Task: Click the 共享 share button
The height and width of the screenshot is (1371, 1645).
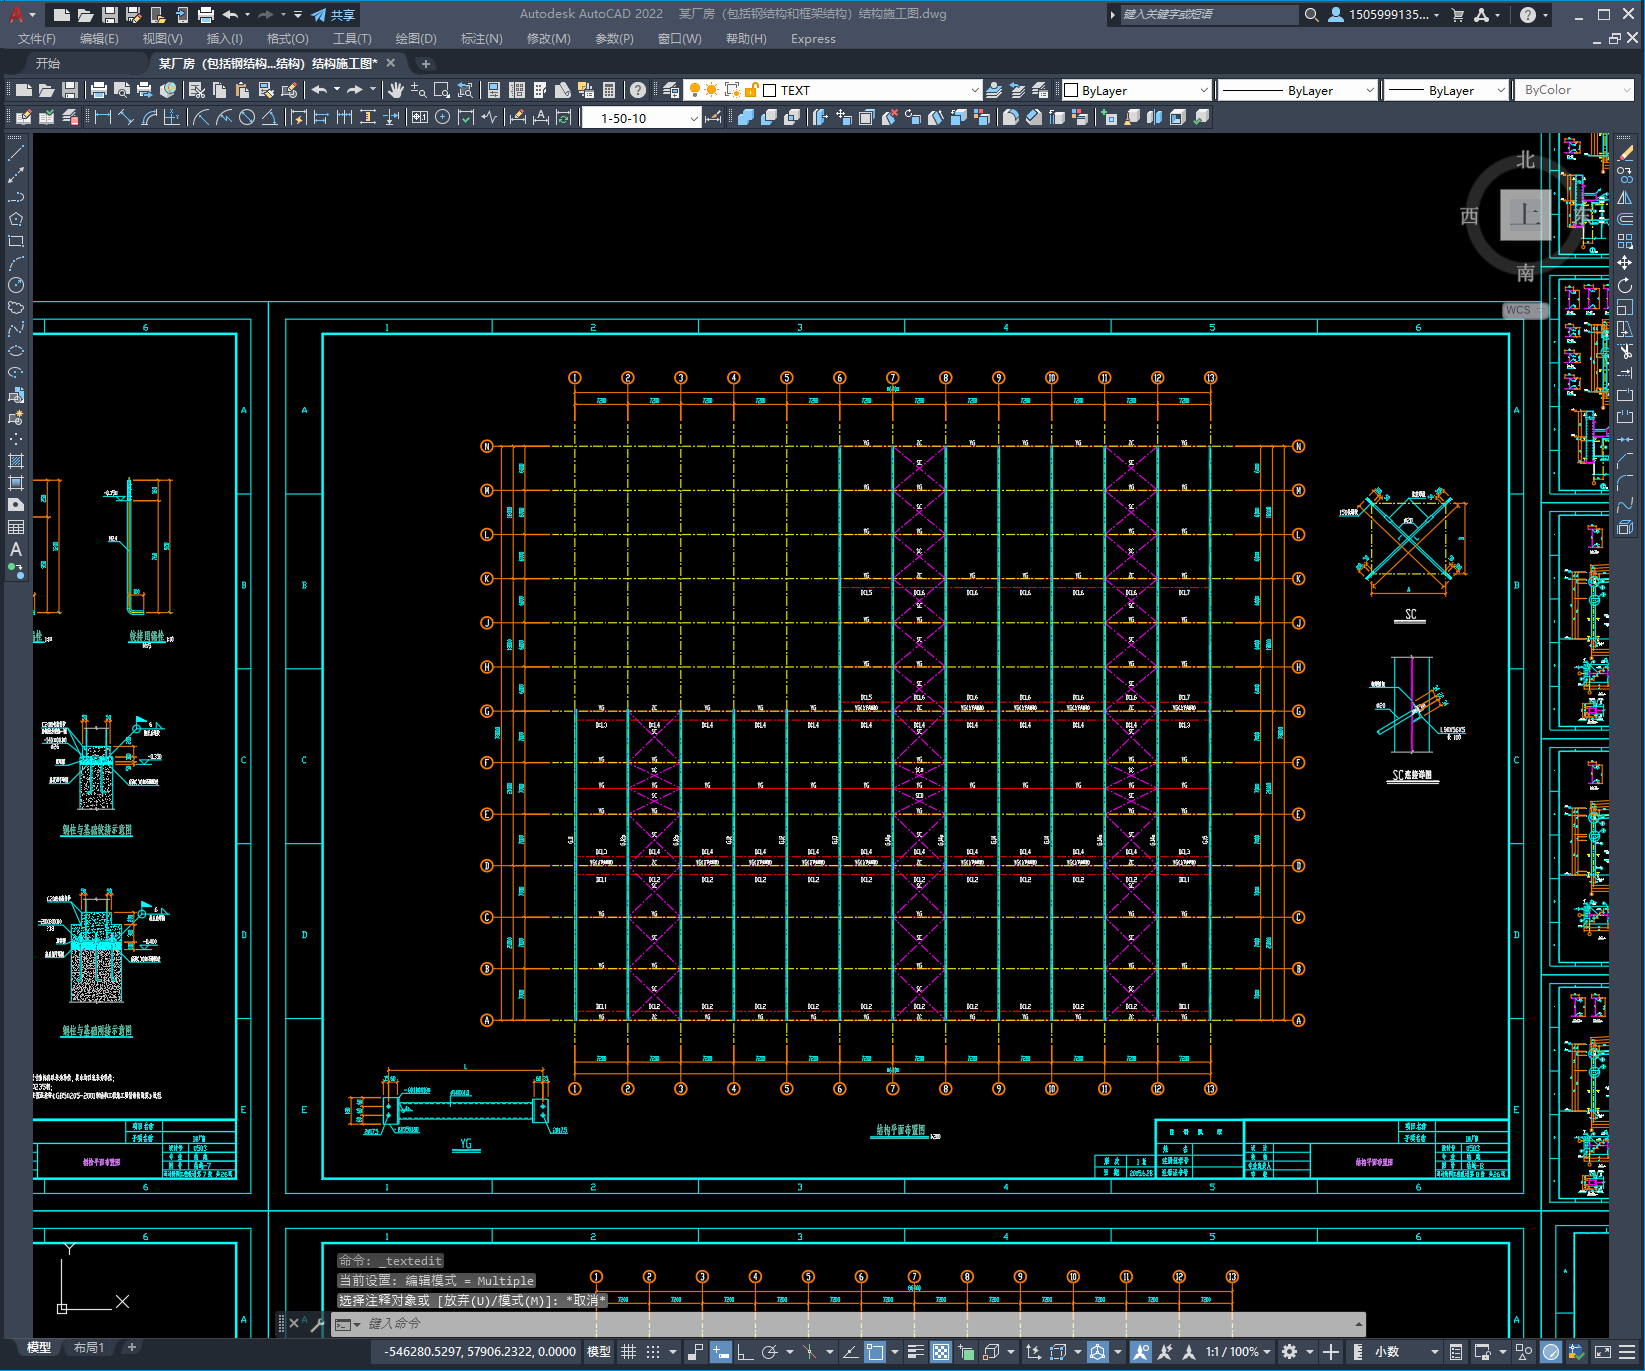Action: [x=333, y=15]
